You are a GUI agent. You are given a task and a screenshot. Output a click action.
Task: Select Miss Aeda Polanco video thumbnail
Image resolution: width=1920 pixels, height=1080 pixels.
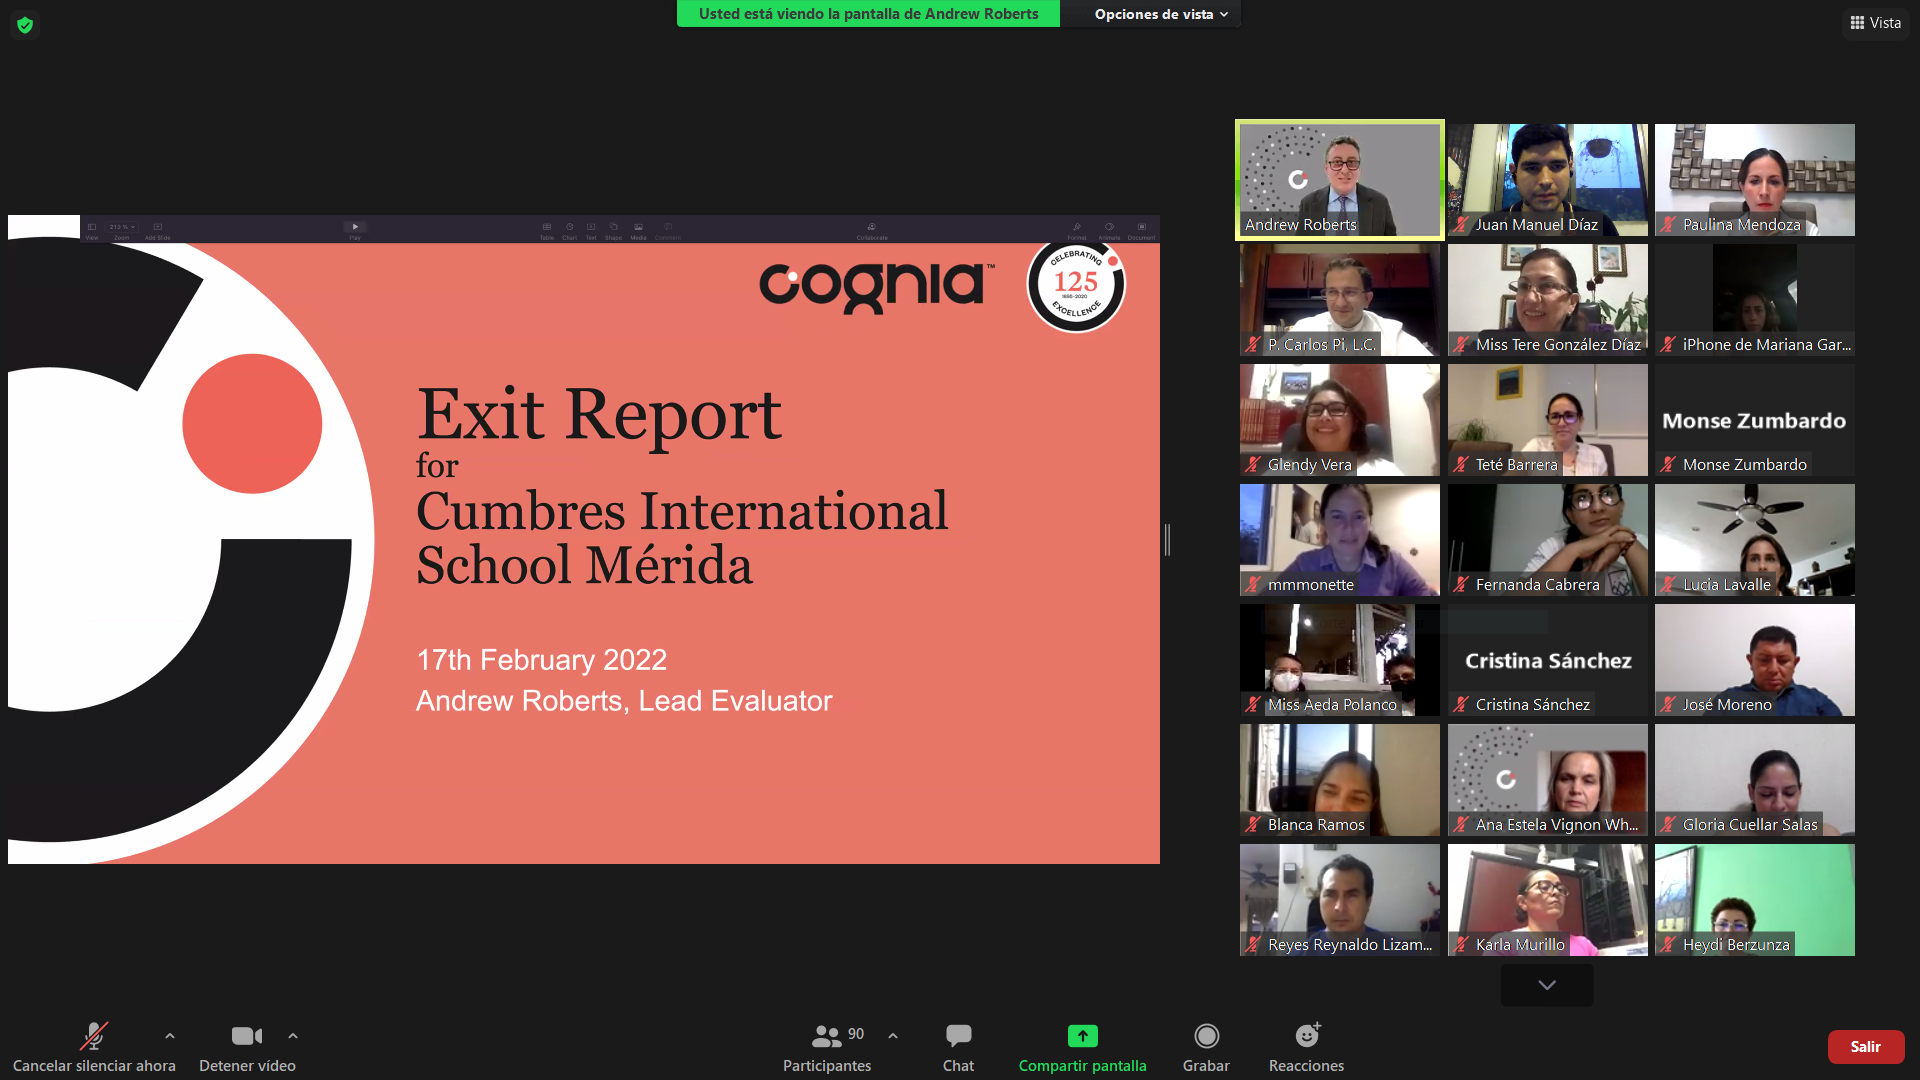click(1340, 660)
